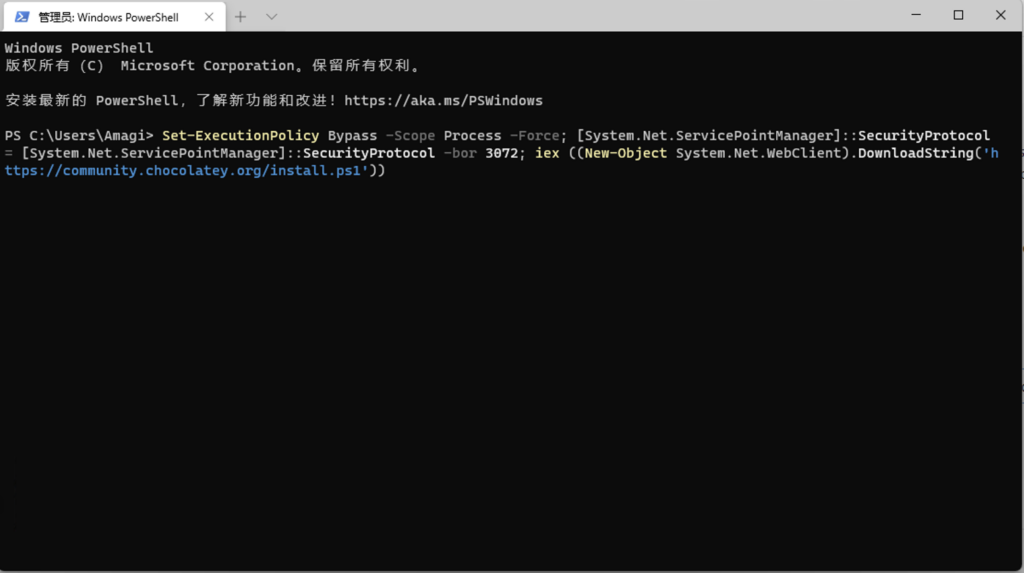The image size is (1024, 573).
Task: Click the New-Object cmdlet text
Action: point(626,153)
